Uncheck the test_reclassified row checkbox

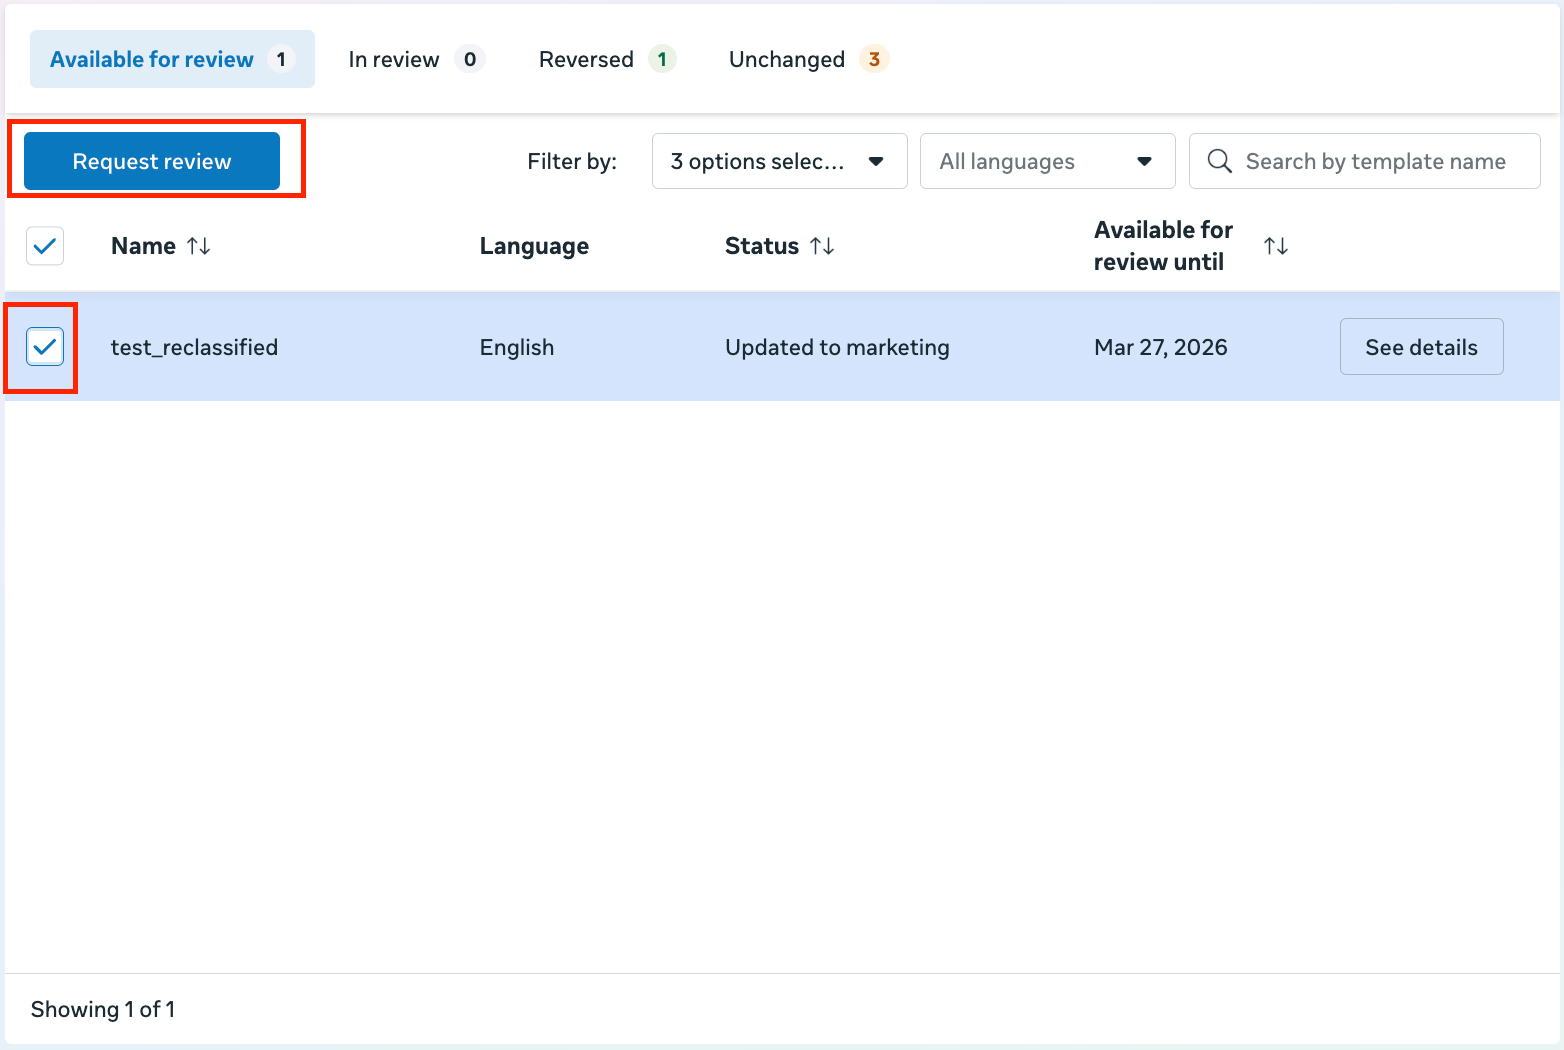click(x=45, y=347)
